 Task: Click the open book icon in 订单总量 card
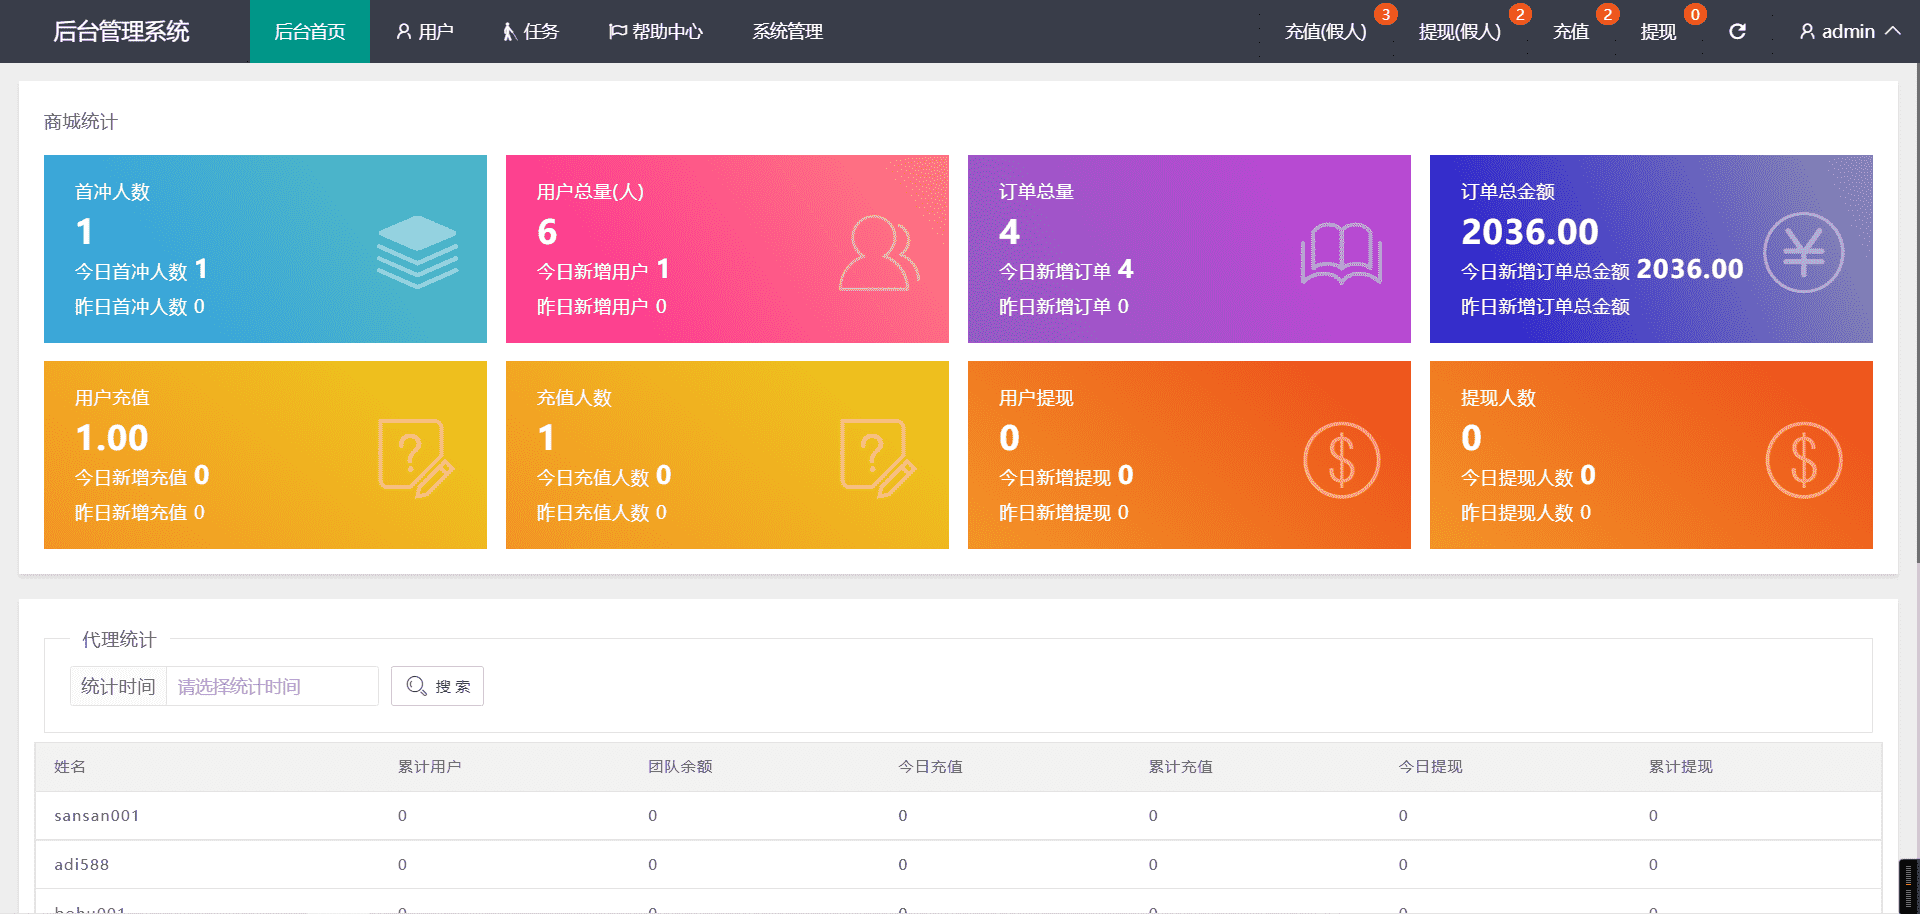coord(1341,254)
